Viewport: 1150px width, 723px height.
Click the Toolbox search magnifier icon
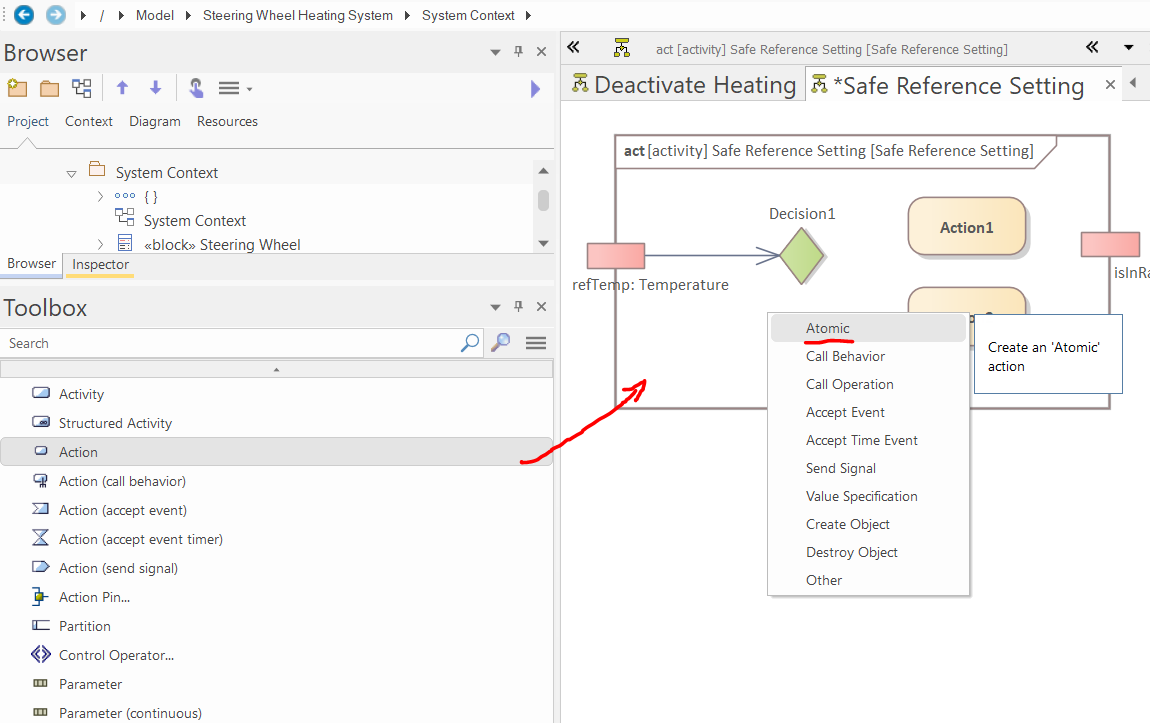point(469,343)
